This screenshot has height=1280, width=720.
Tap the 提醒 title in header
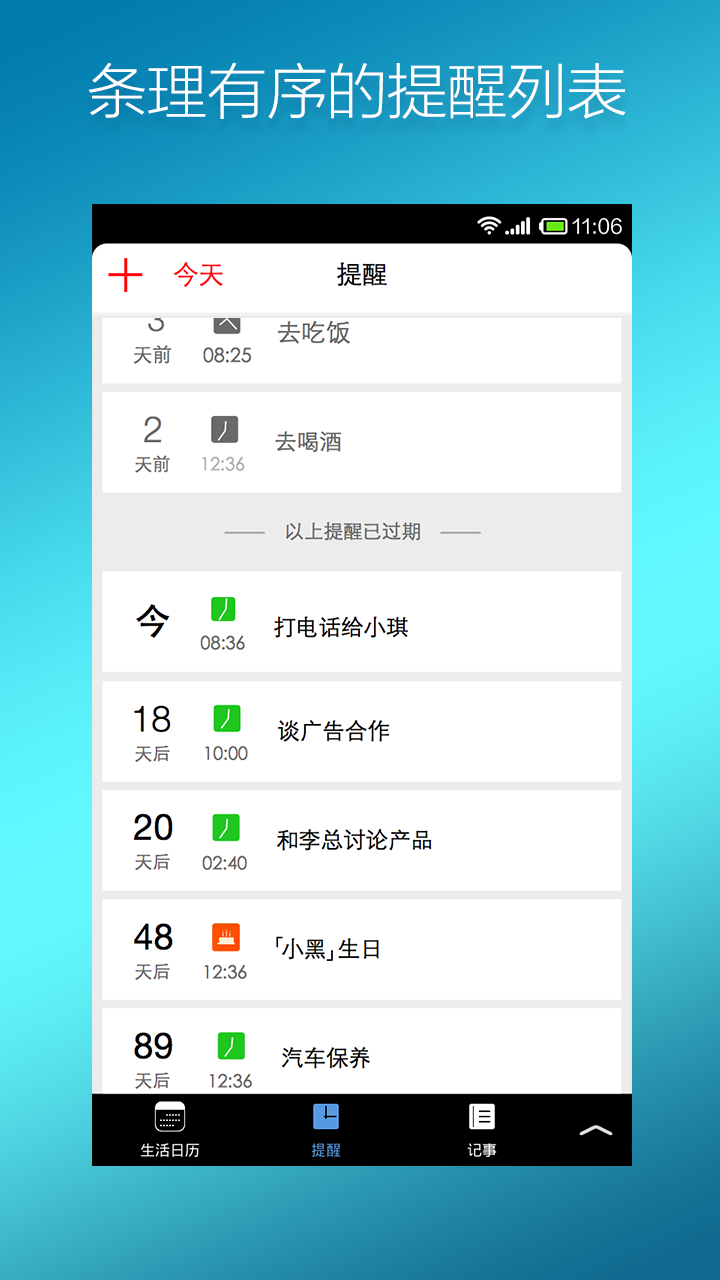click(362, 275)
